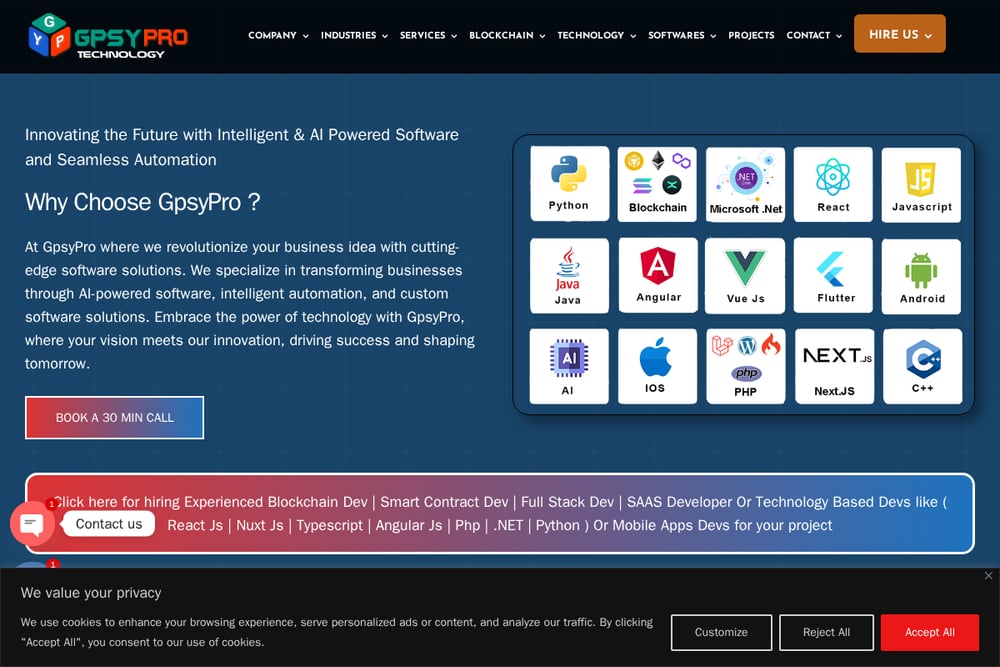Click the hiring developers banner link
Viewport: 1000px width, 667px height.
[x=499, y=513]
